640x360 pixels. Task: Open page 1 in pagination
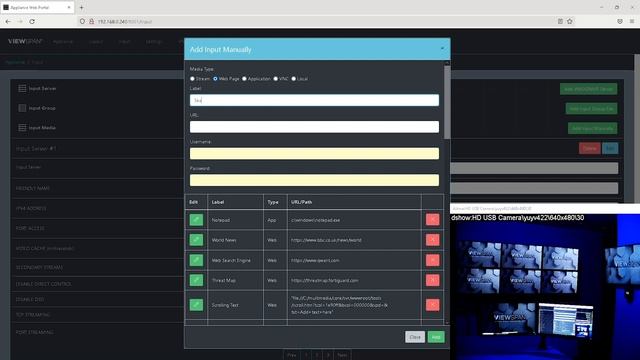click(x=306, y=355)
